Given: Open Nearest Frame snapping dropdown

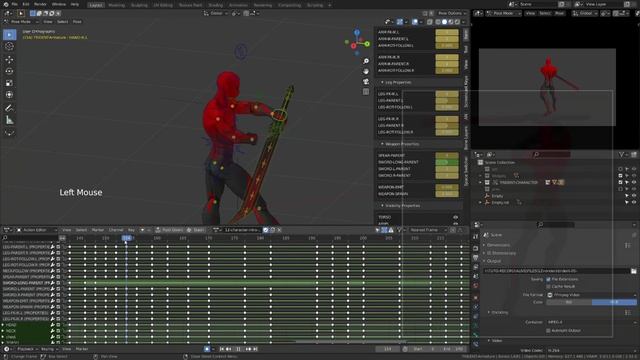Looking at the screenshot, I should 427,230.
